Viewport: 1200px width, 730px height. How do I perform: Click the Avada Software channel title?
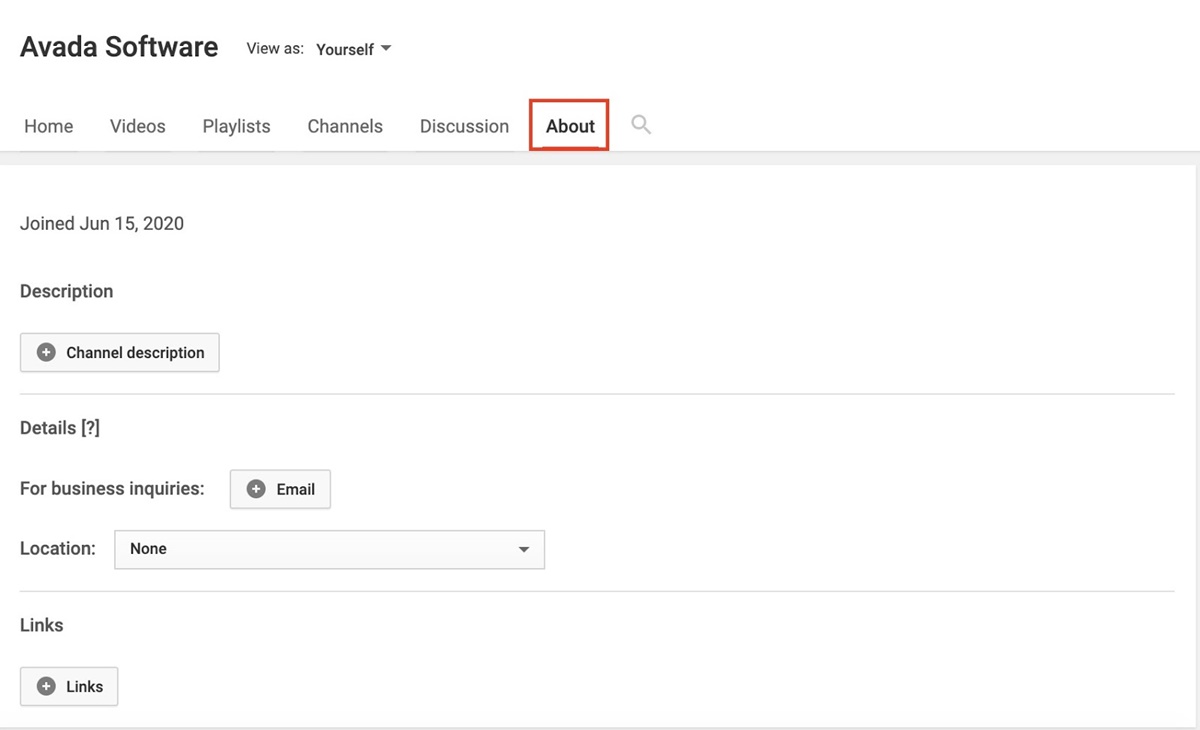point(119,47)
